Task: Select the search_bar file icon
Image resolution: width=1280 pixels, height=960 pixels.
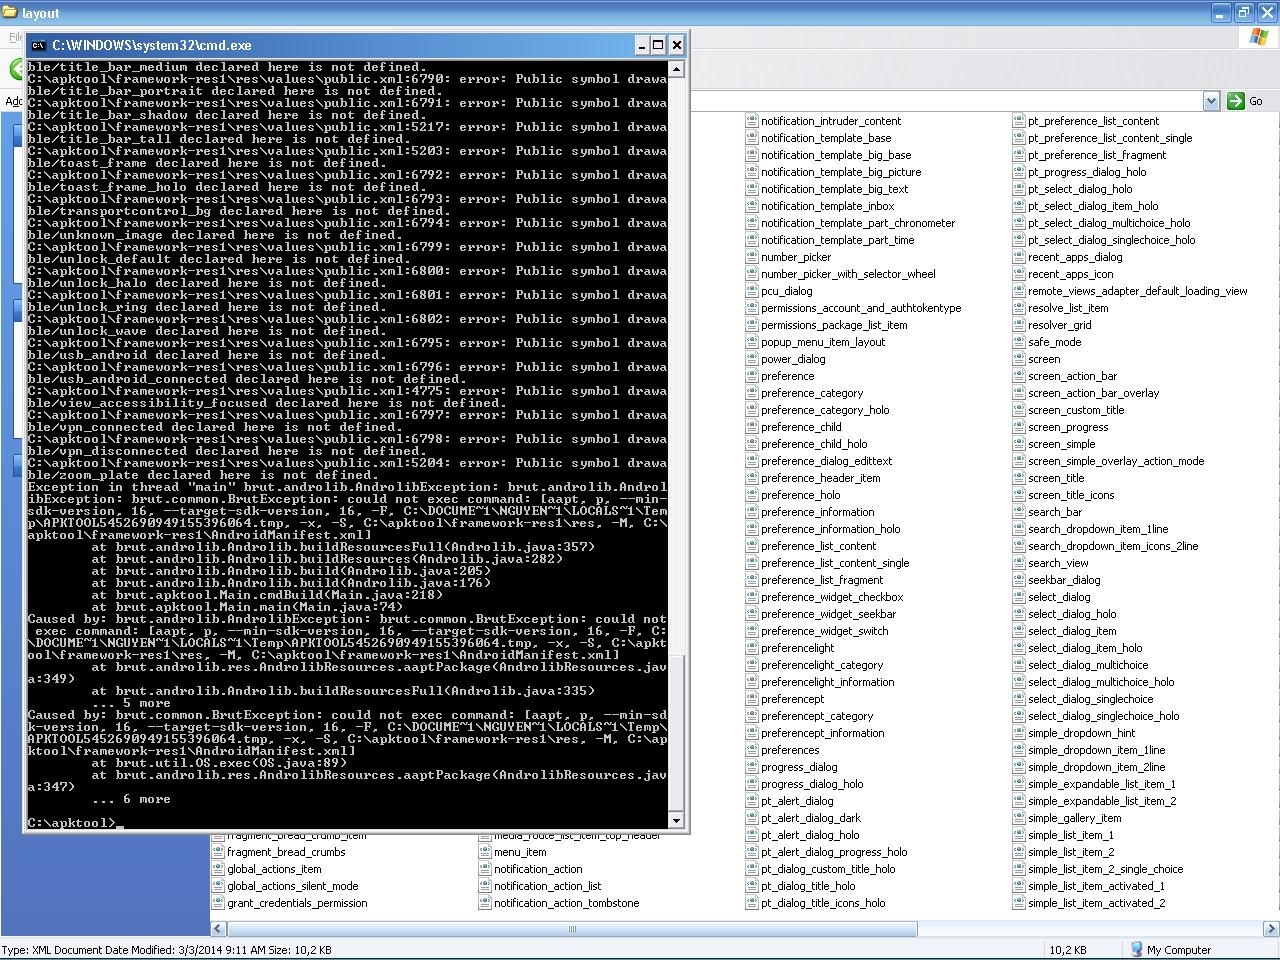Action: coord(1019,512)
